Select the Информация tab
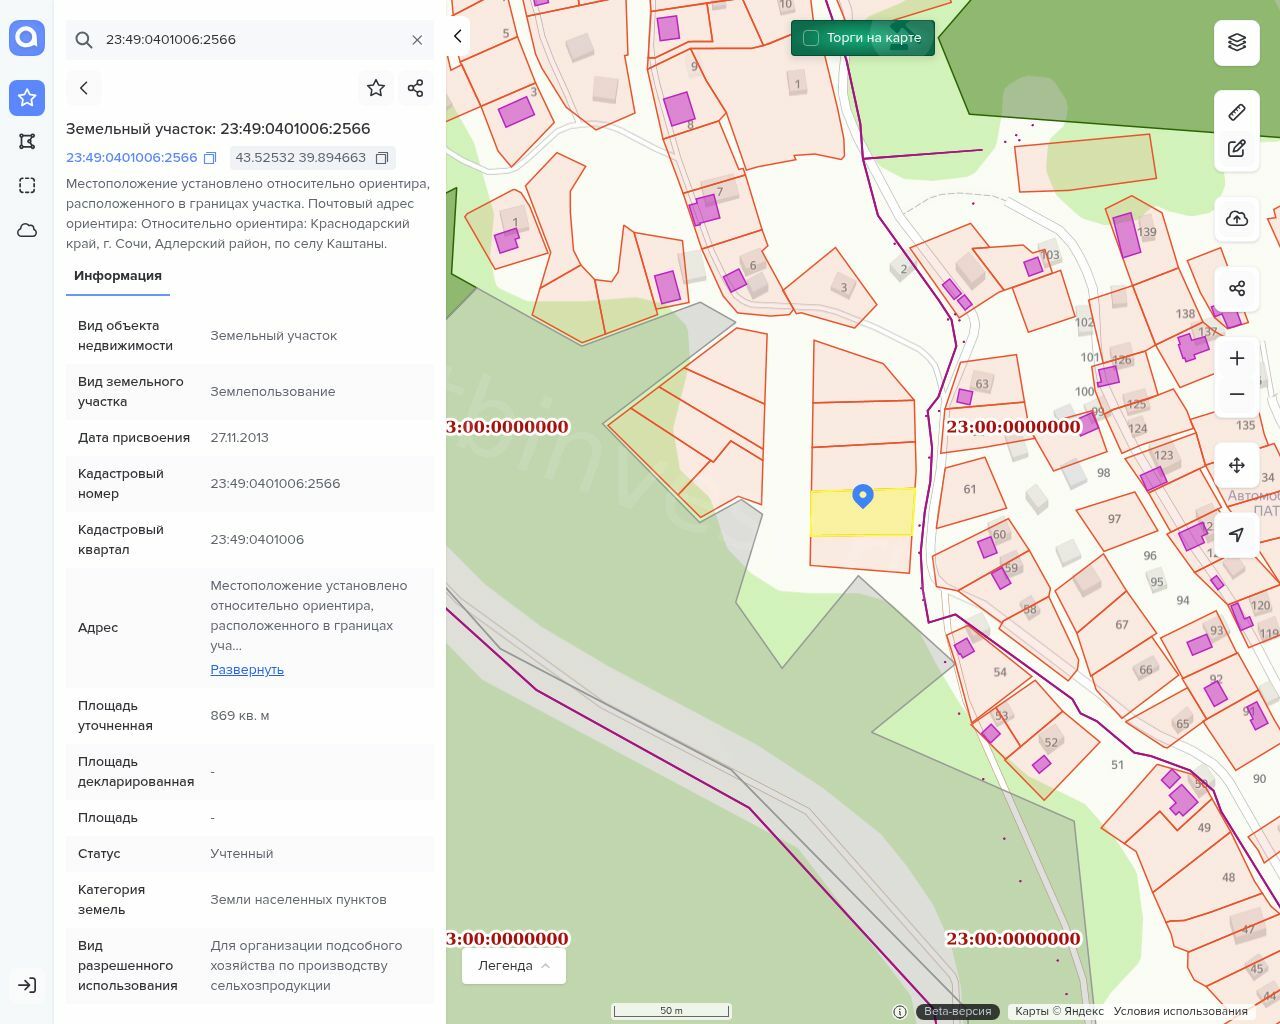The image size is (1280, 1024). click(x=118, y=276)
